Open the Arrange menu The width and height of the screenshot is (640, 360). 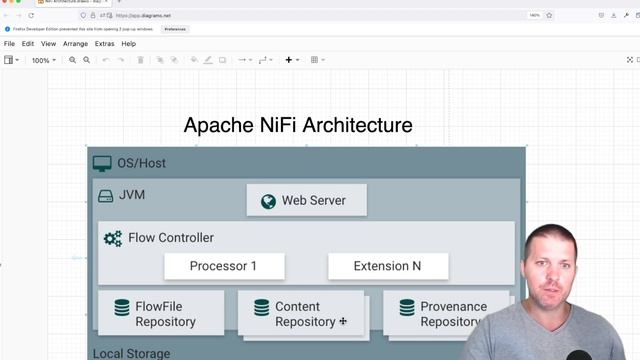coord(76,44)
